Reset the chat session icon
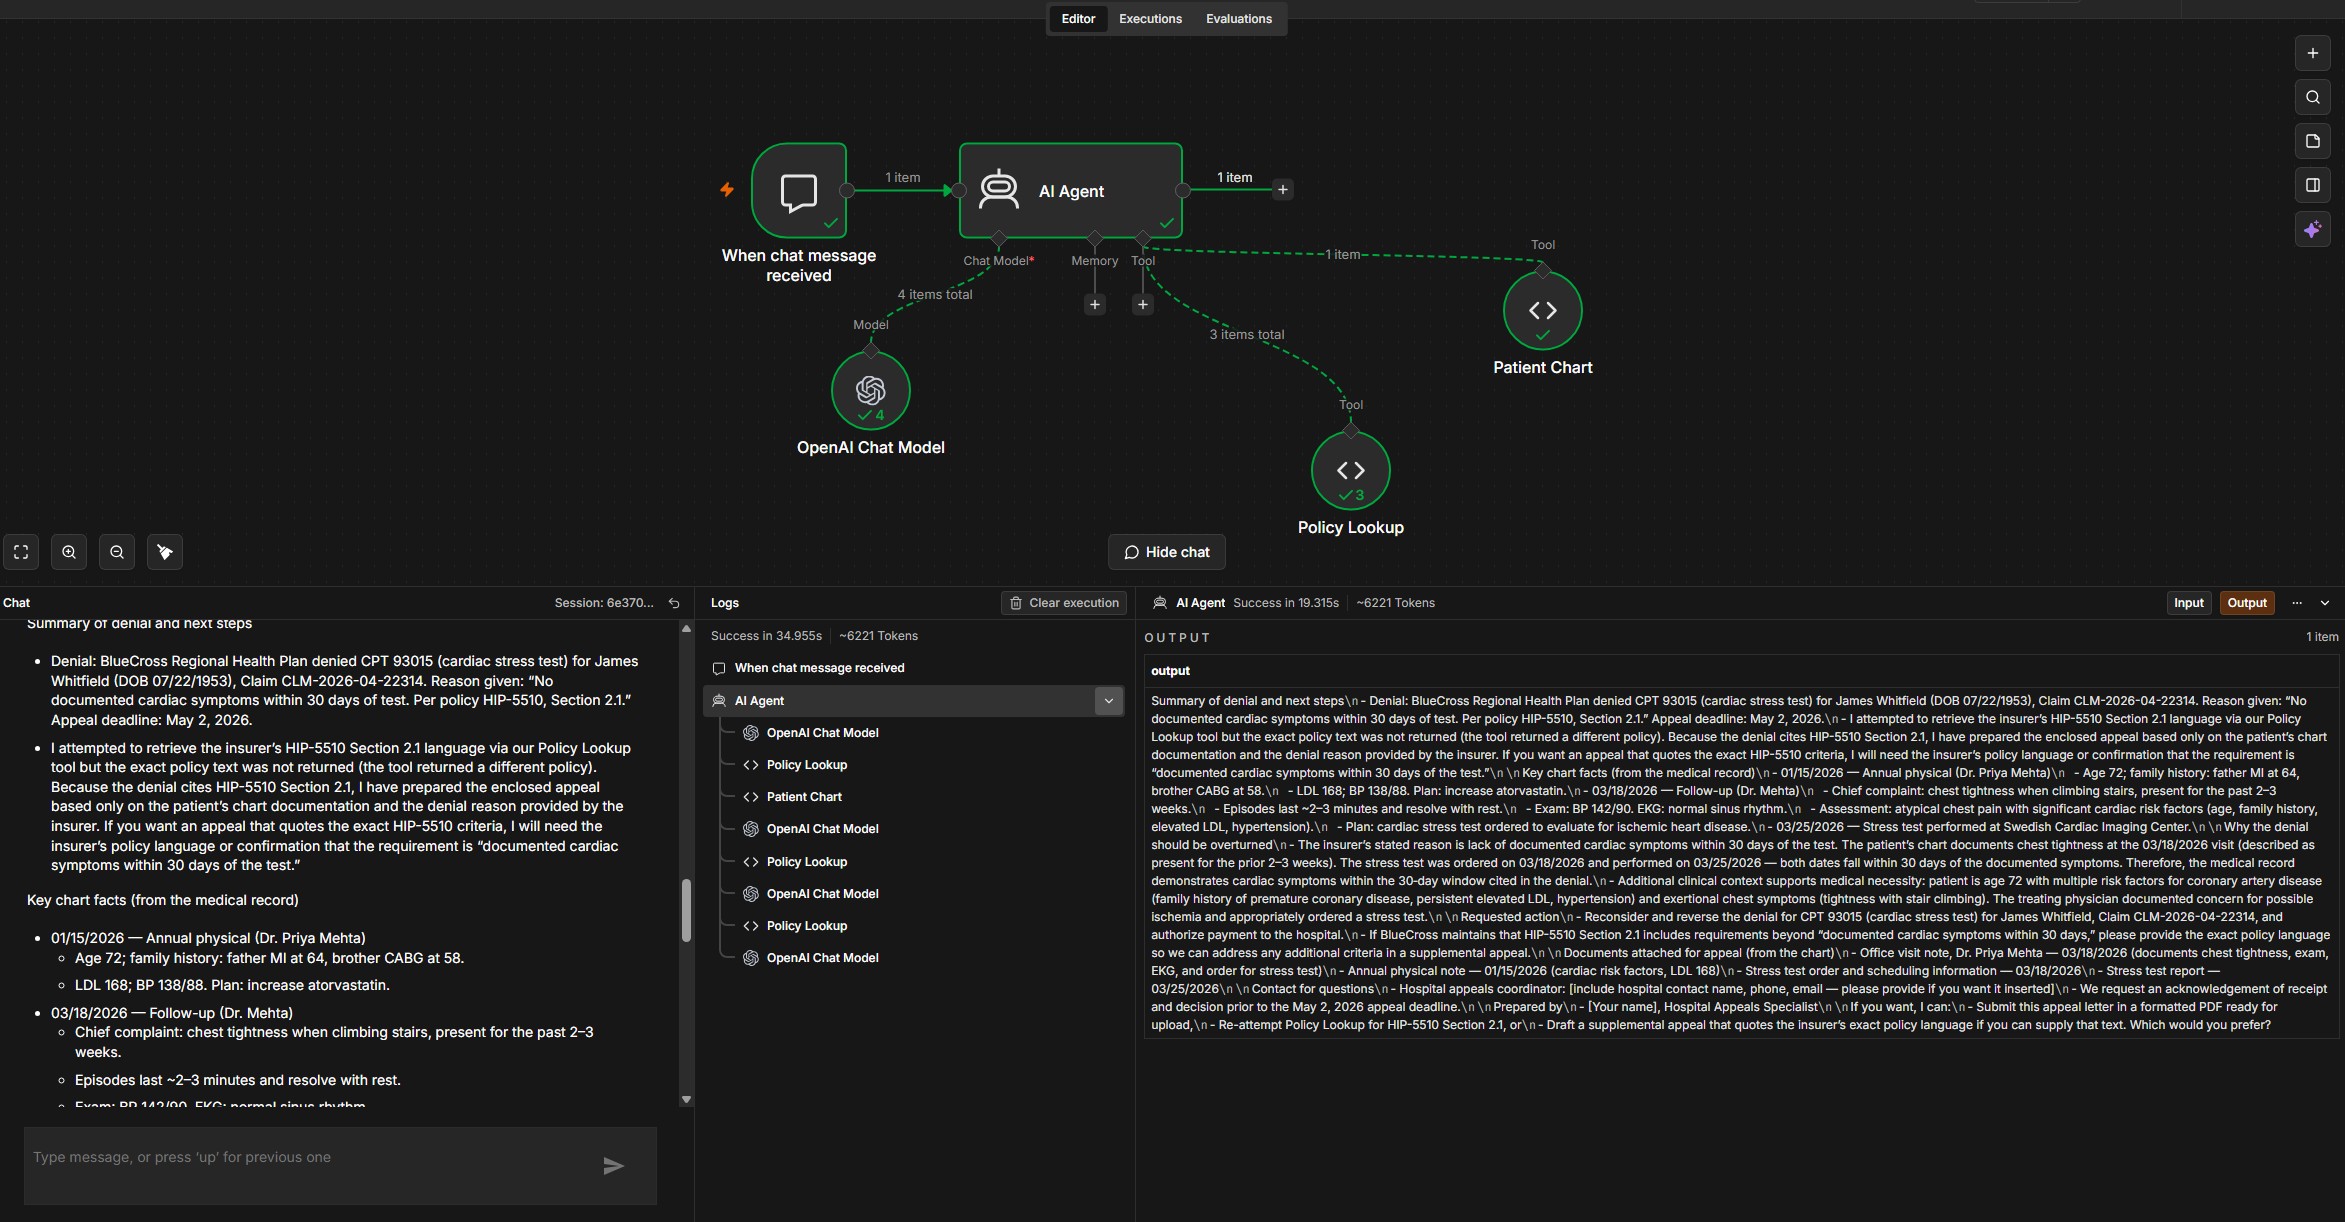The image size is (2345, 1222). pyautogui.click(x=674, y=603)
